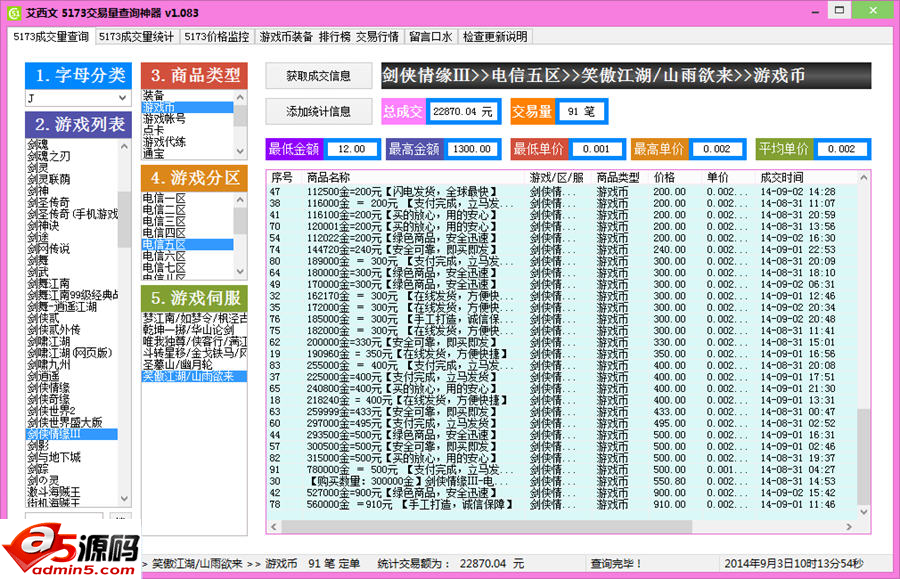The width and height of the screenshot is (900, 579).
Task: Sort the table by the 价格 column header
Action: [665, 177]
